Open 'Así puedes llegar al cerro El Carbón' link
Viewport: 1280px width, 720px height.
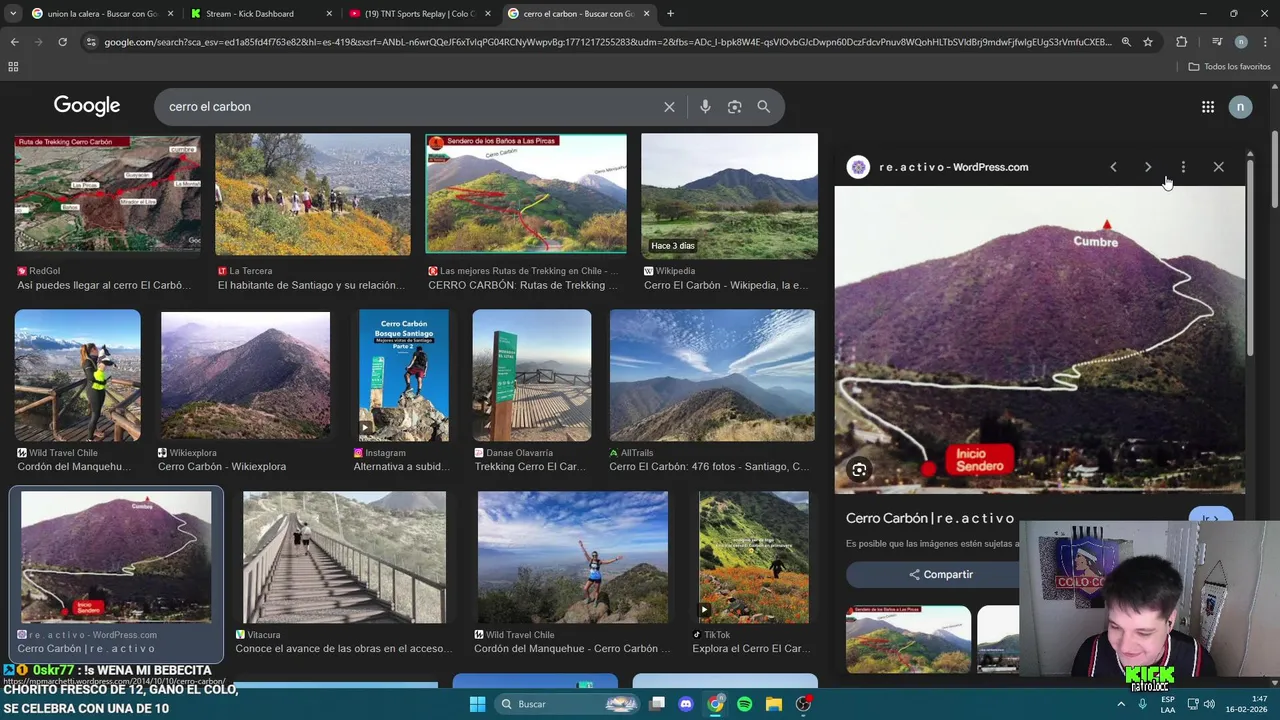[103, 285]
